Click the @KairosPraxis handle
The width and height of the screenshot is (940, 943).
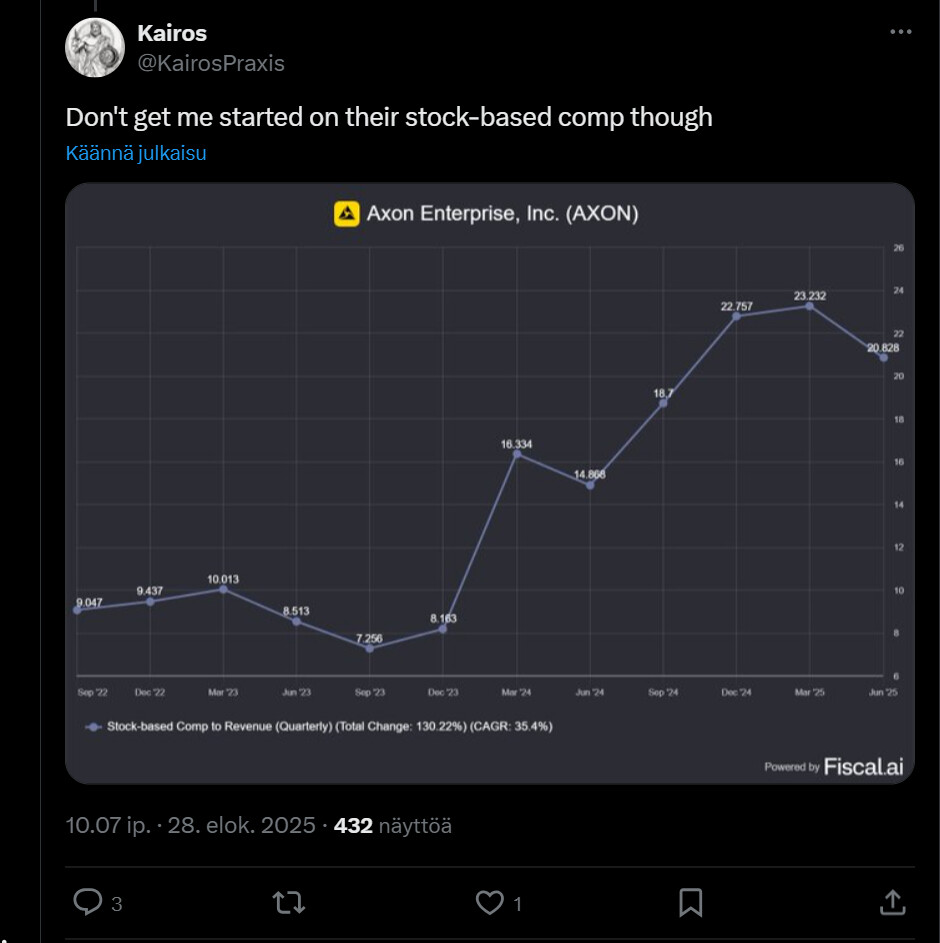tap(211, 63)
